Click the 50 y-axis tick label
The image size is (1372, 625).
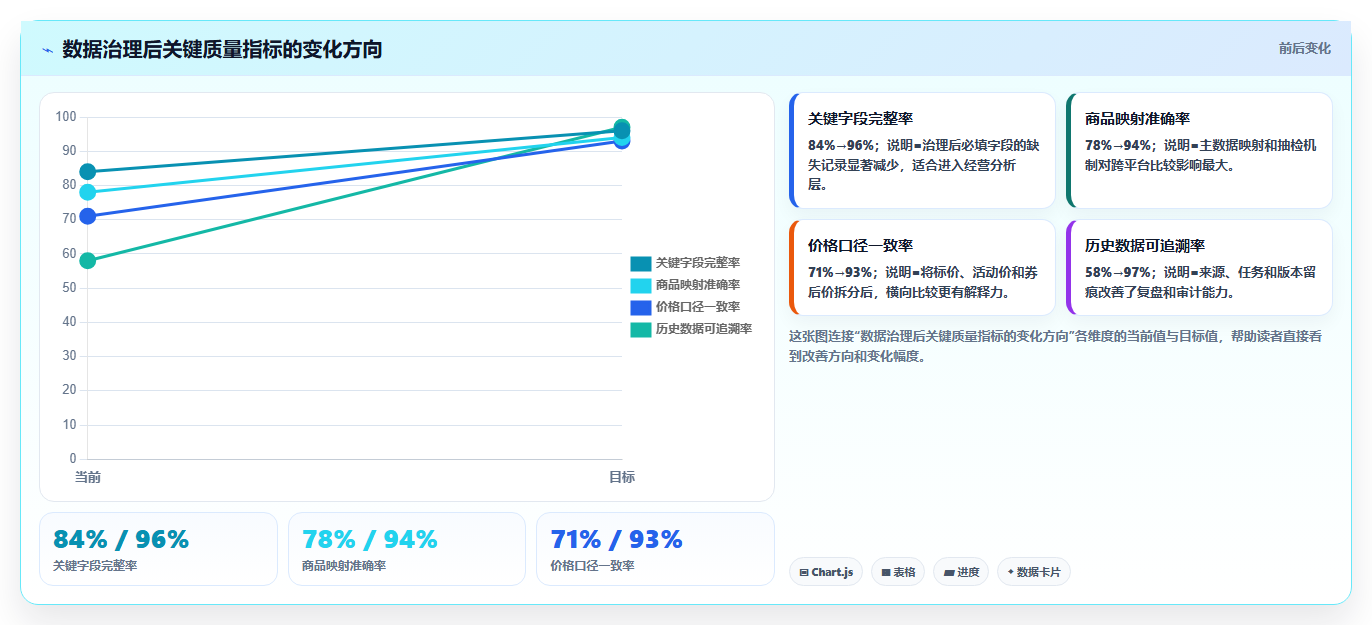pos(69,288)
